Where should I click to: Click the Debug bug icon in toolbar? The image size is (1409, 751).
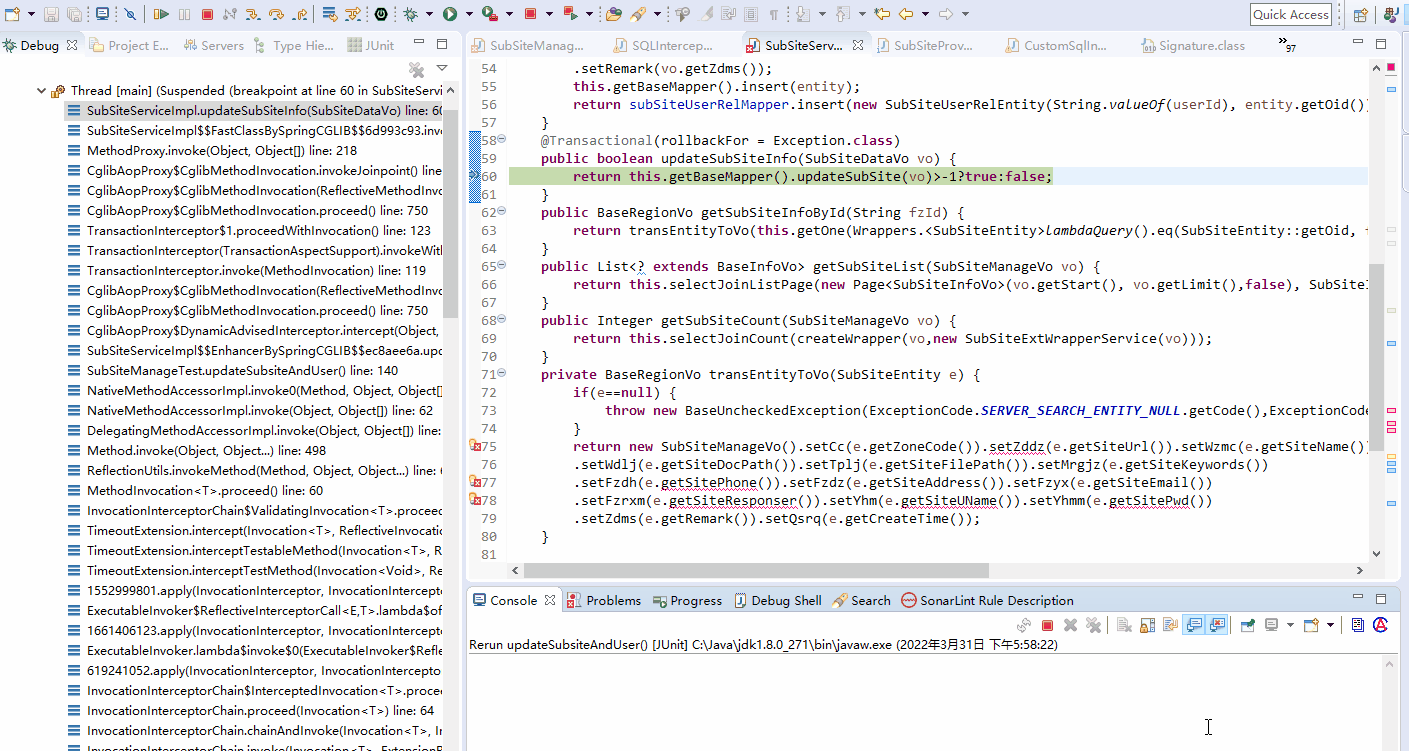click(x=410, y=14)
